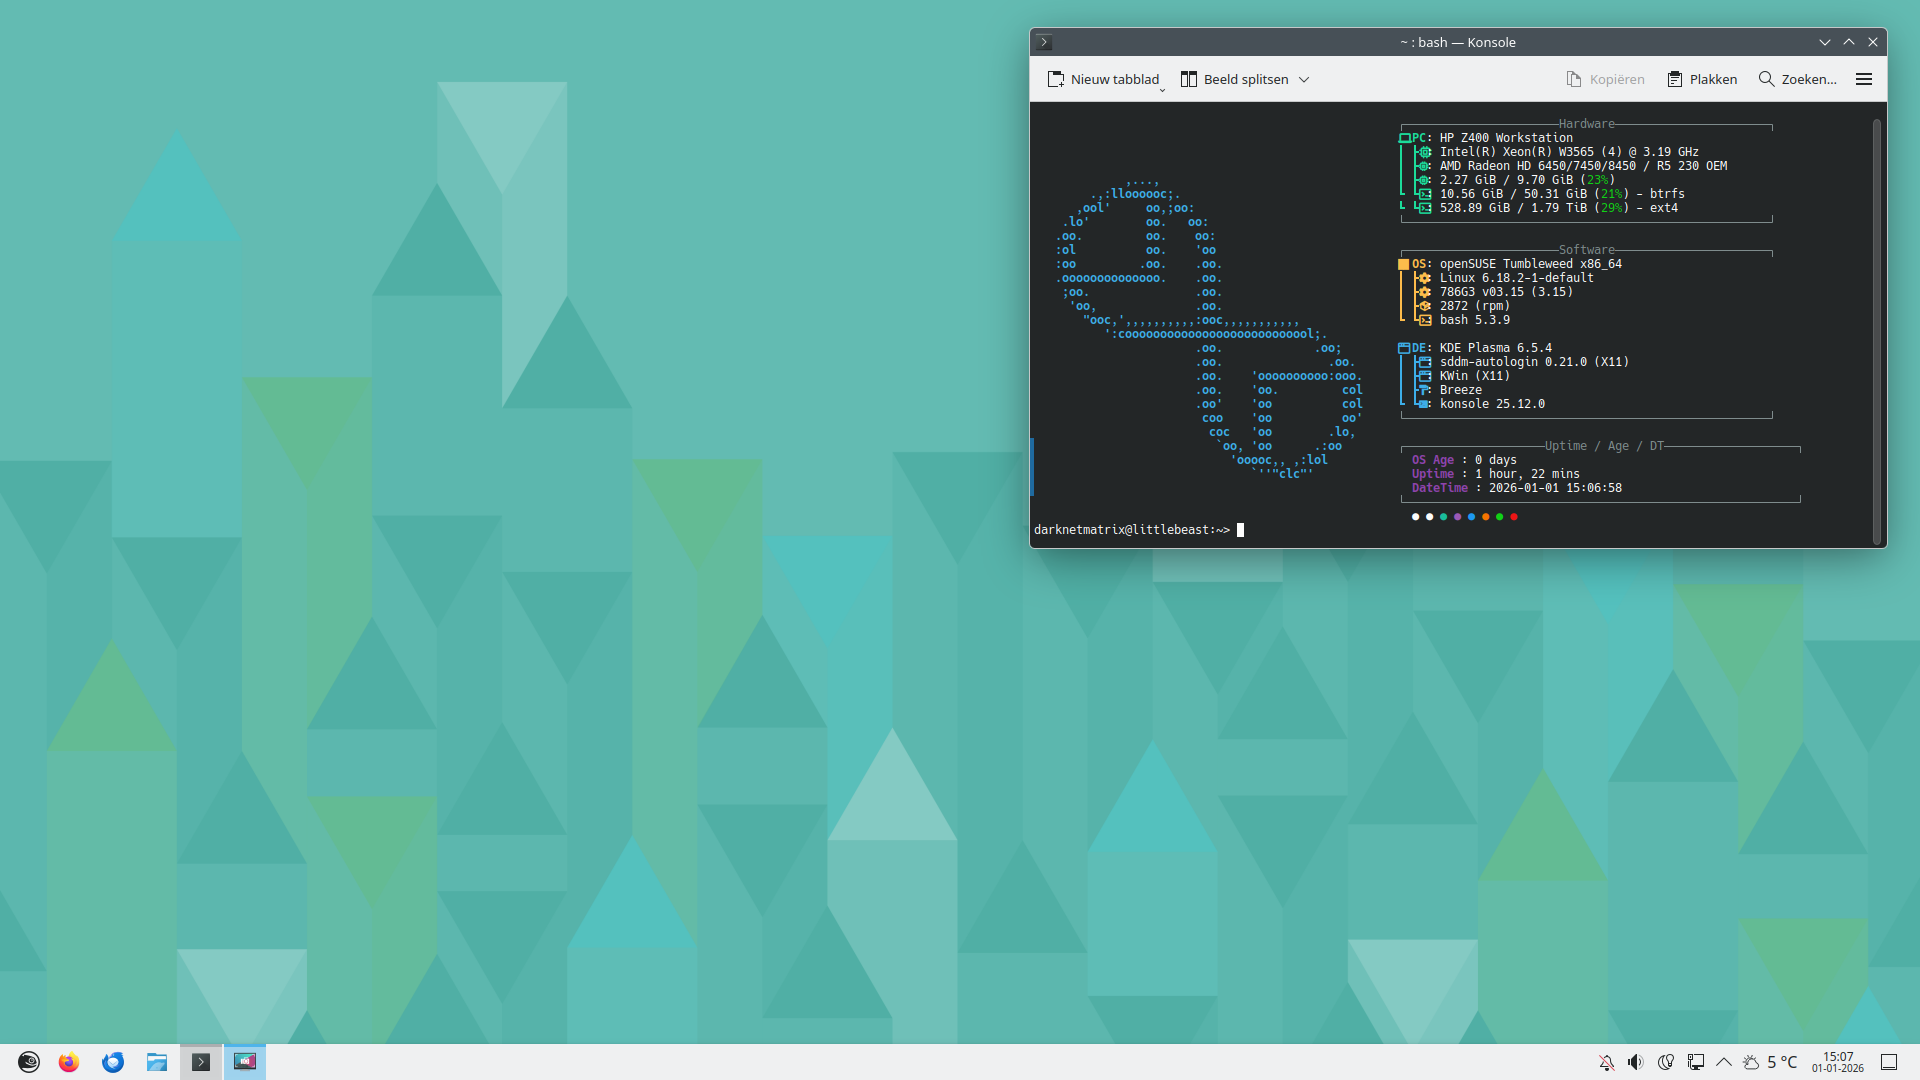Click the Plakken button
The height and width of the screenshot is (1080, 1920).
[1702, 79]
